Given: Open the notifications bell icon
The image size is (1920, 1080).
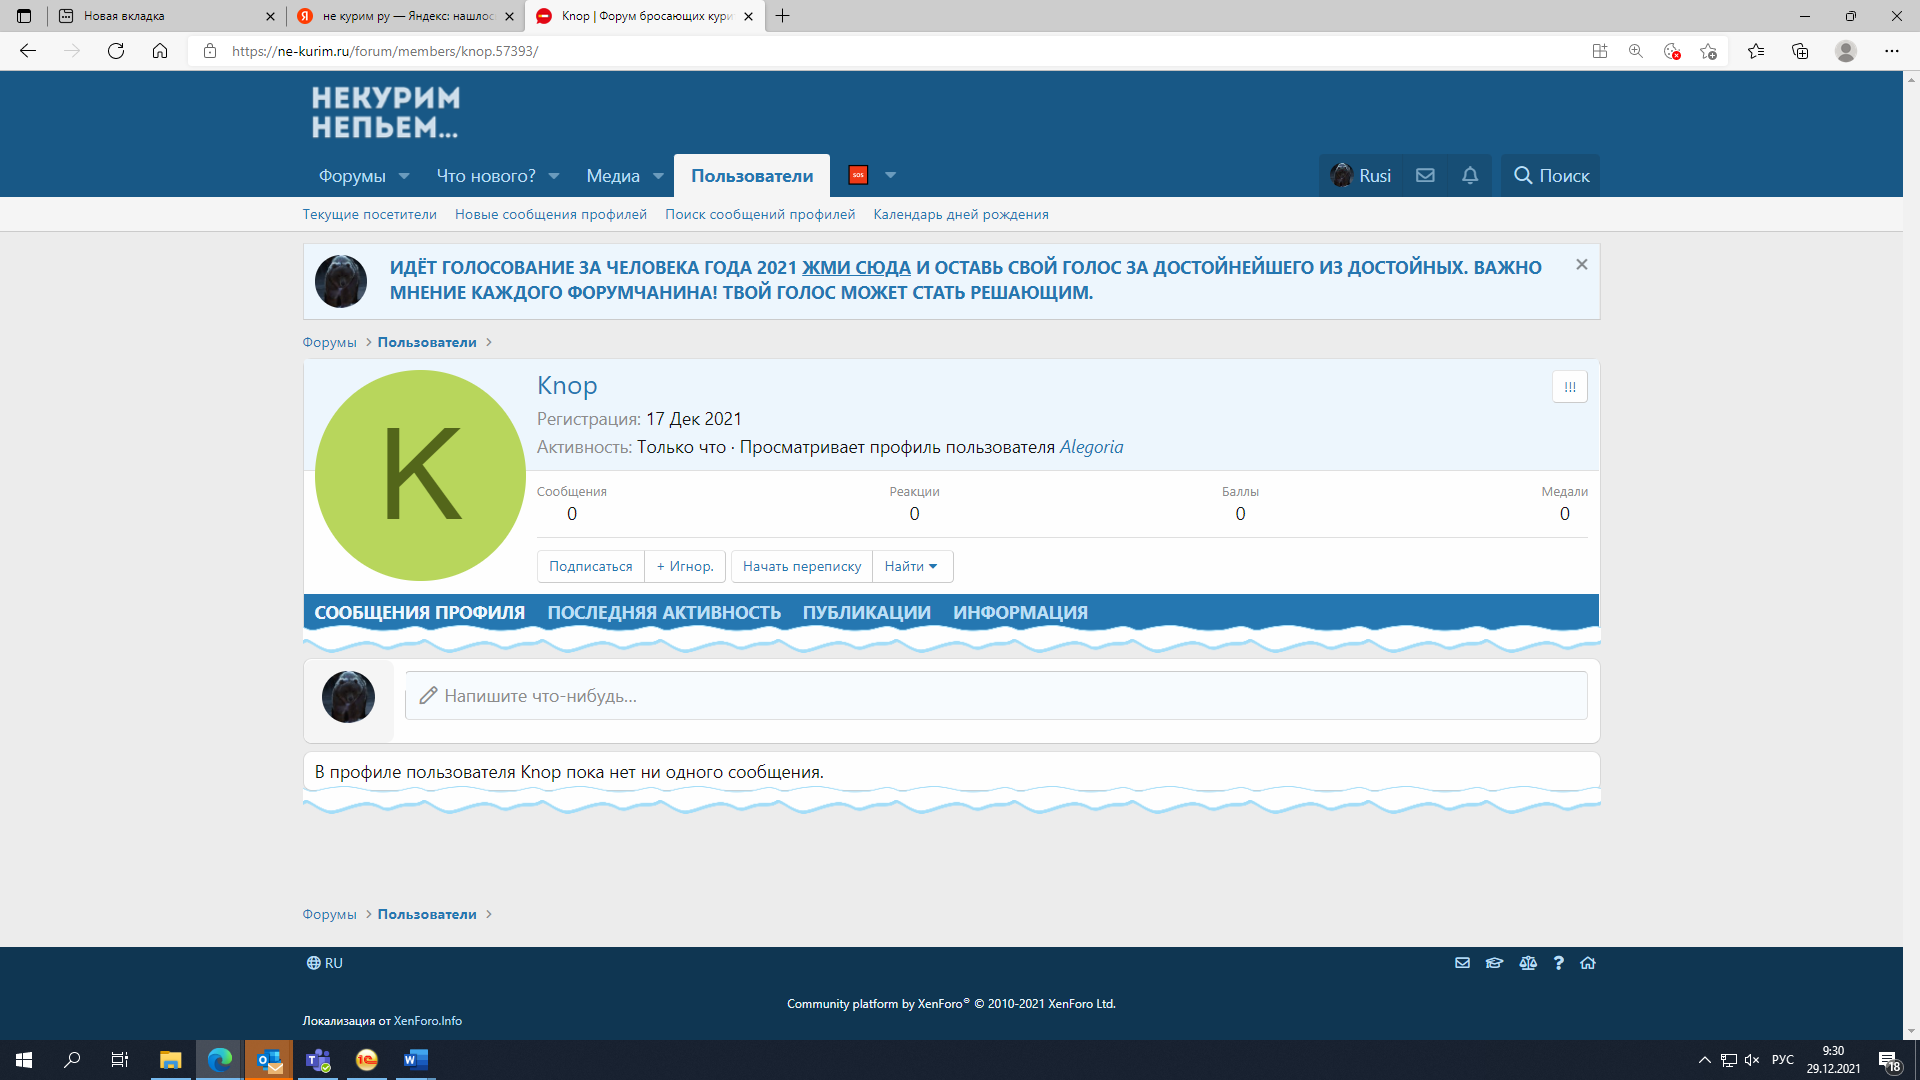Looking at the screenshot, I should click(x=1469, y=175).
